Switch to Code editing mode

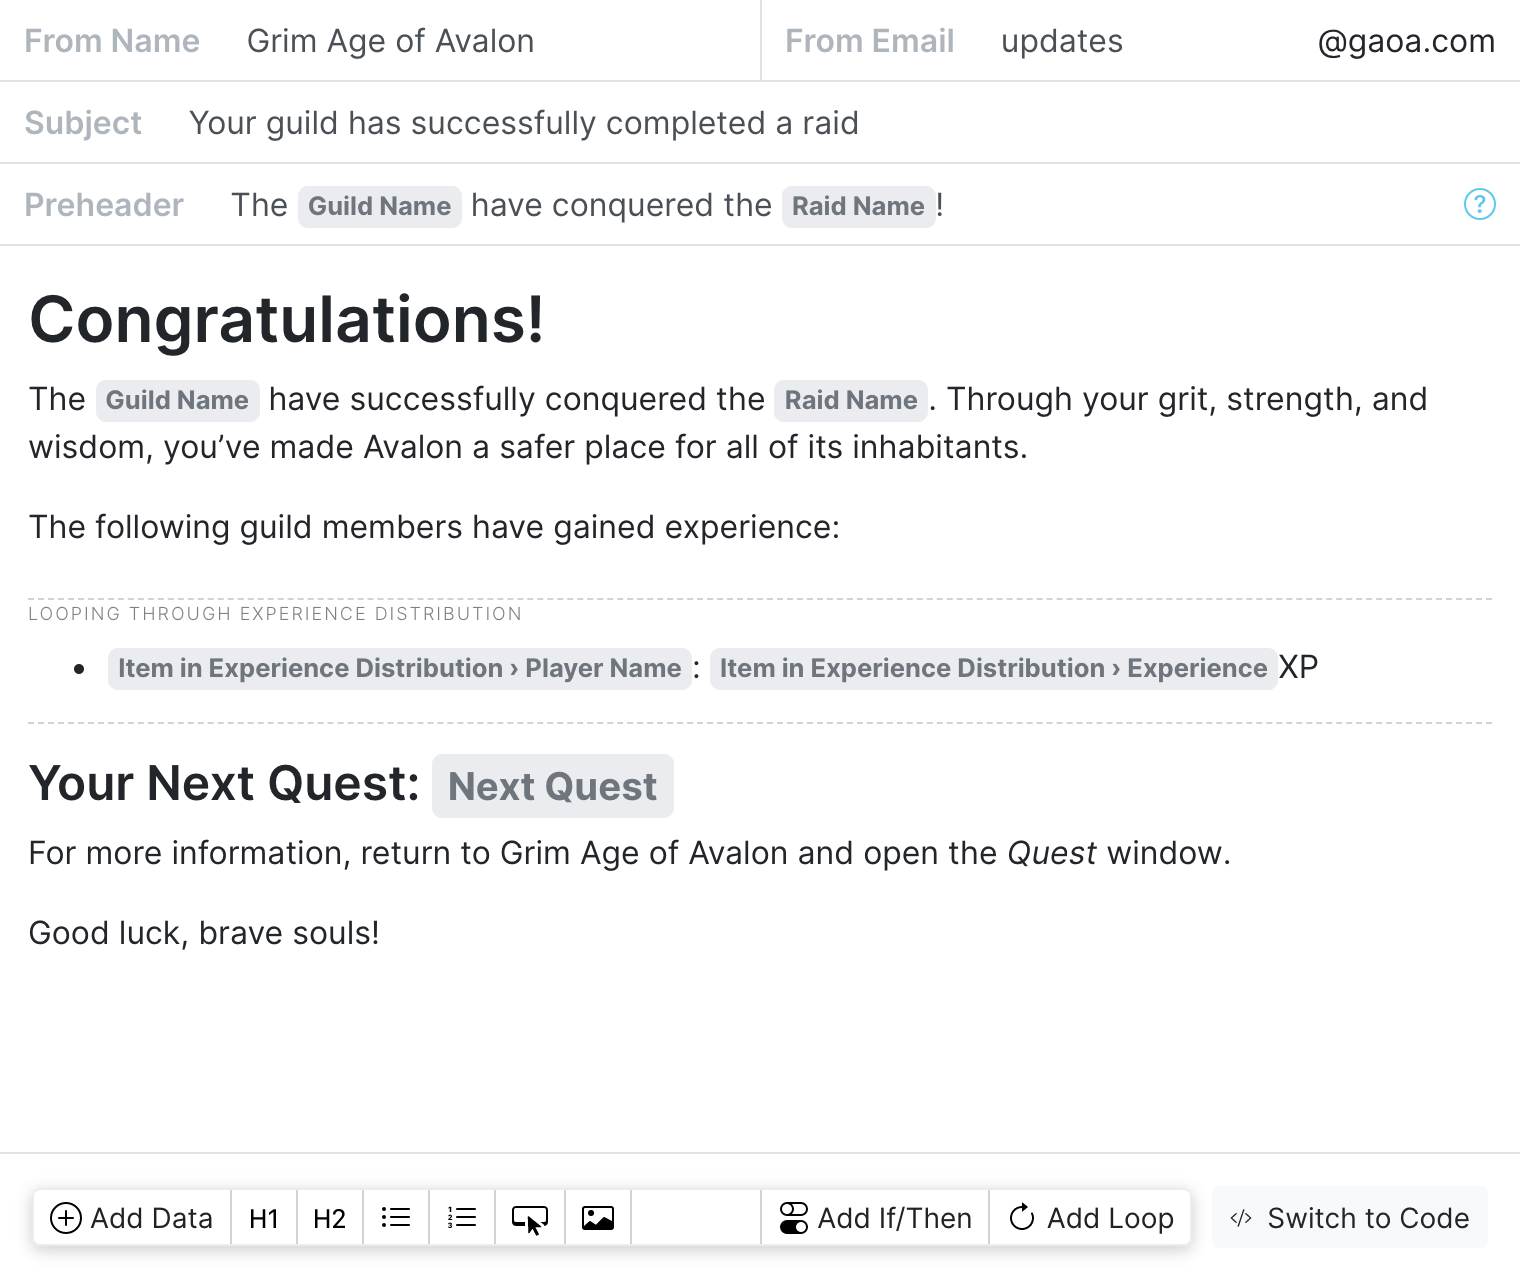1349,1218
